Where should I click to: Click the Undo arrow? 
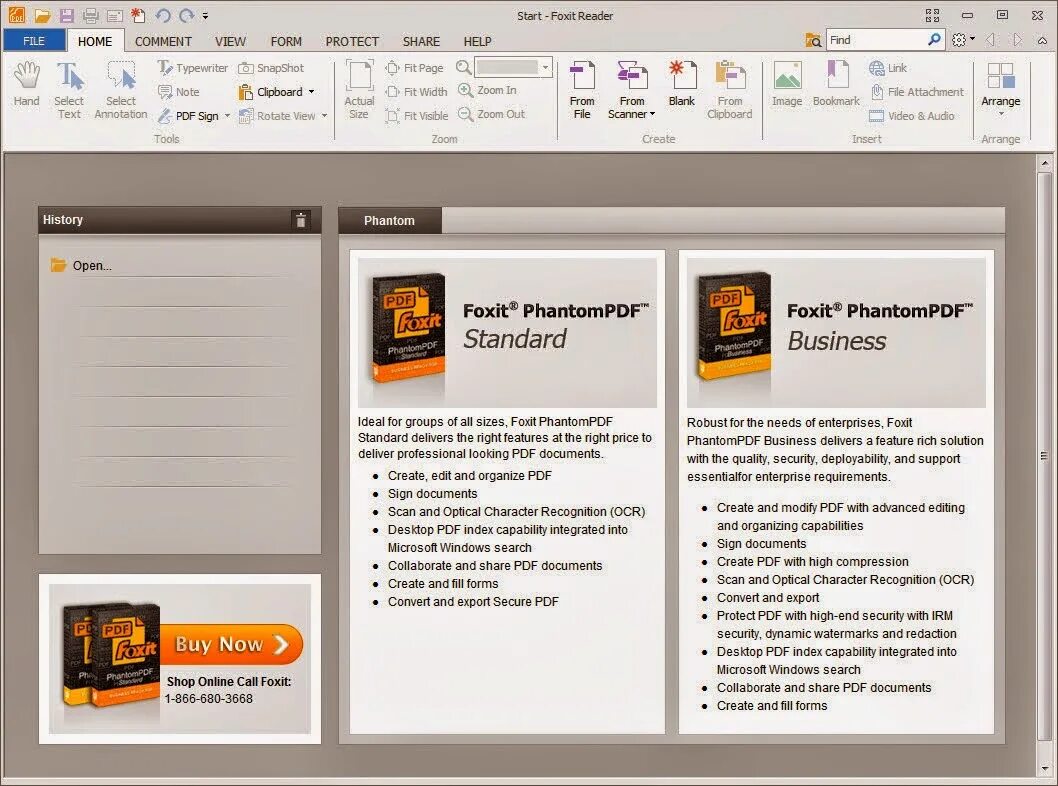coord(163,16)
